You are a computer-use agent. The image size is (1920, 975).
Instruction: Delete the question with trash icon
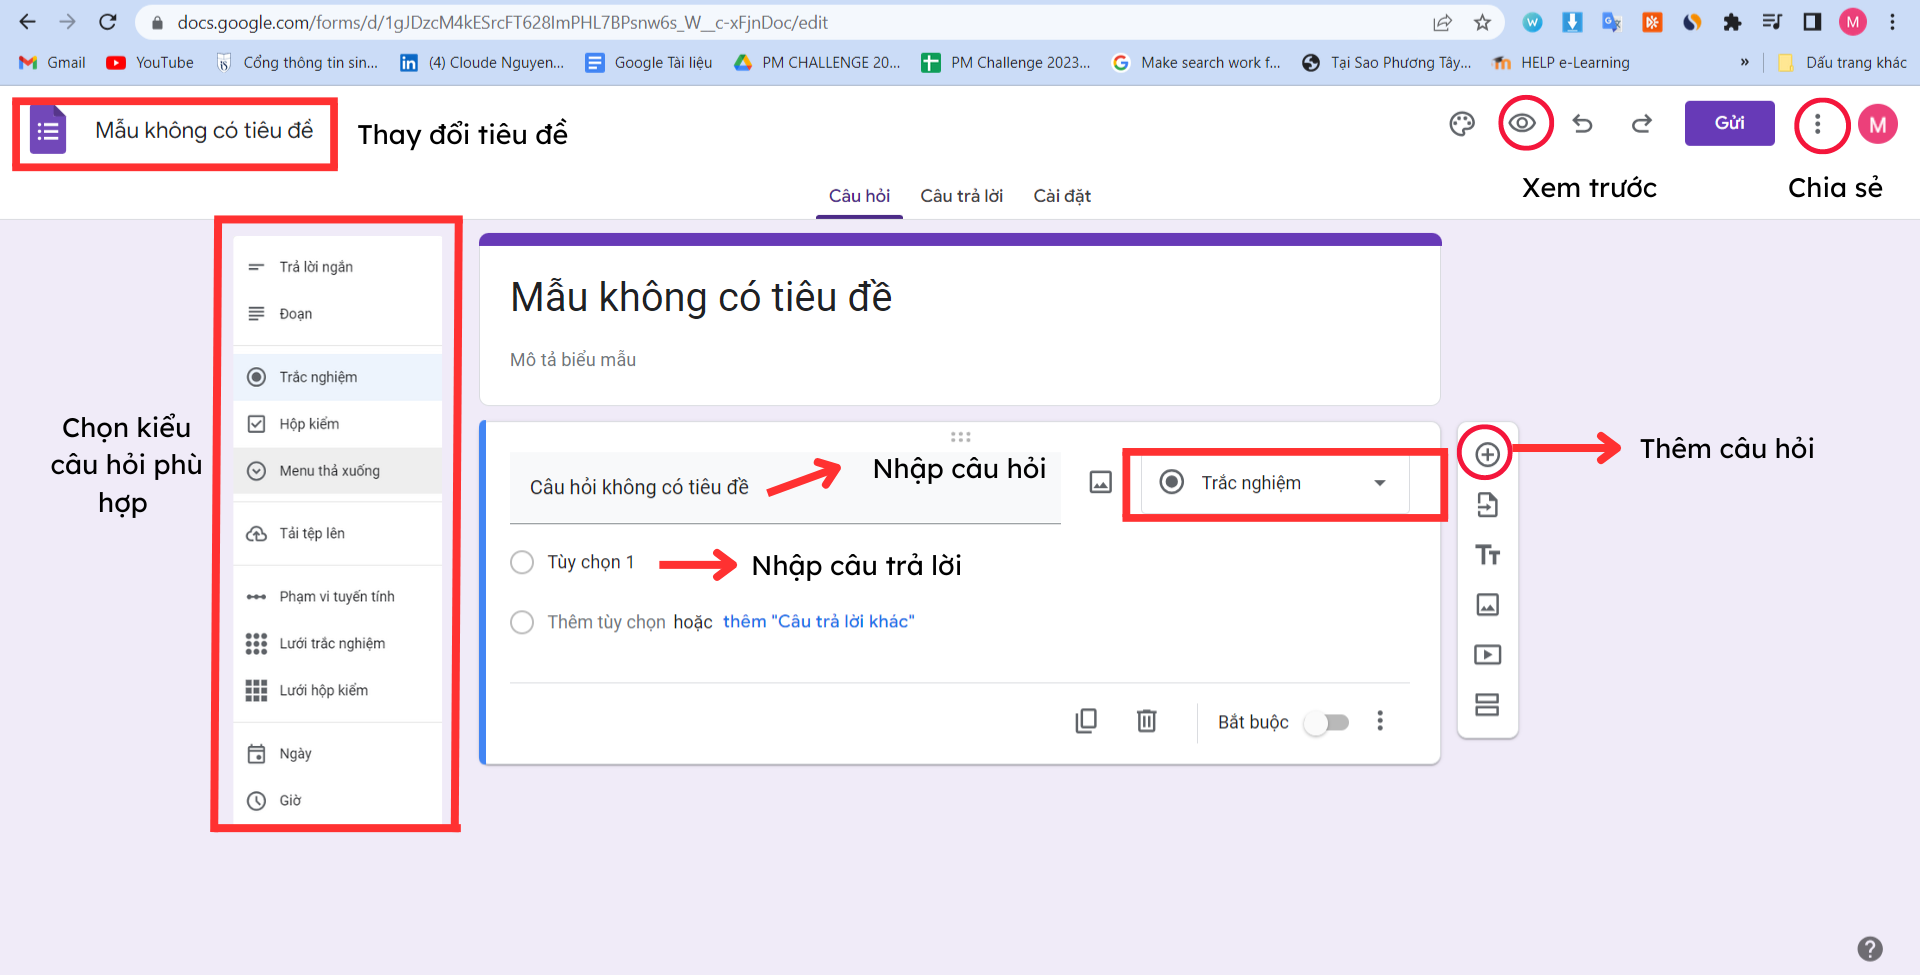click(1146, 721)
